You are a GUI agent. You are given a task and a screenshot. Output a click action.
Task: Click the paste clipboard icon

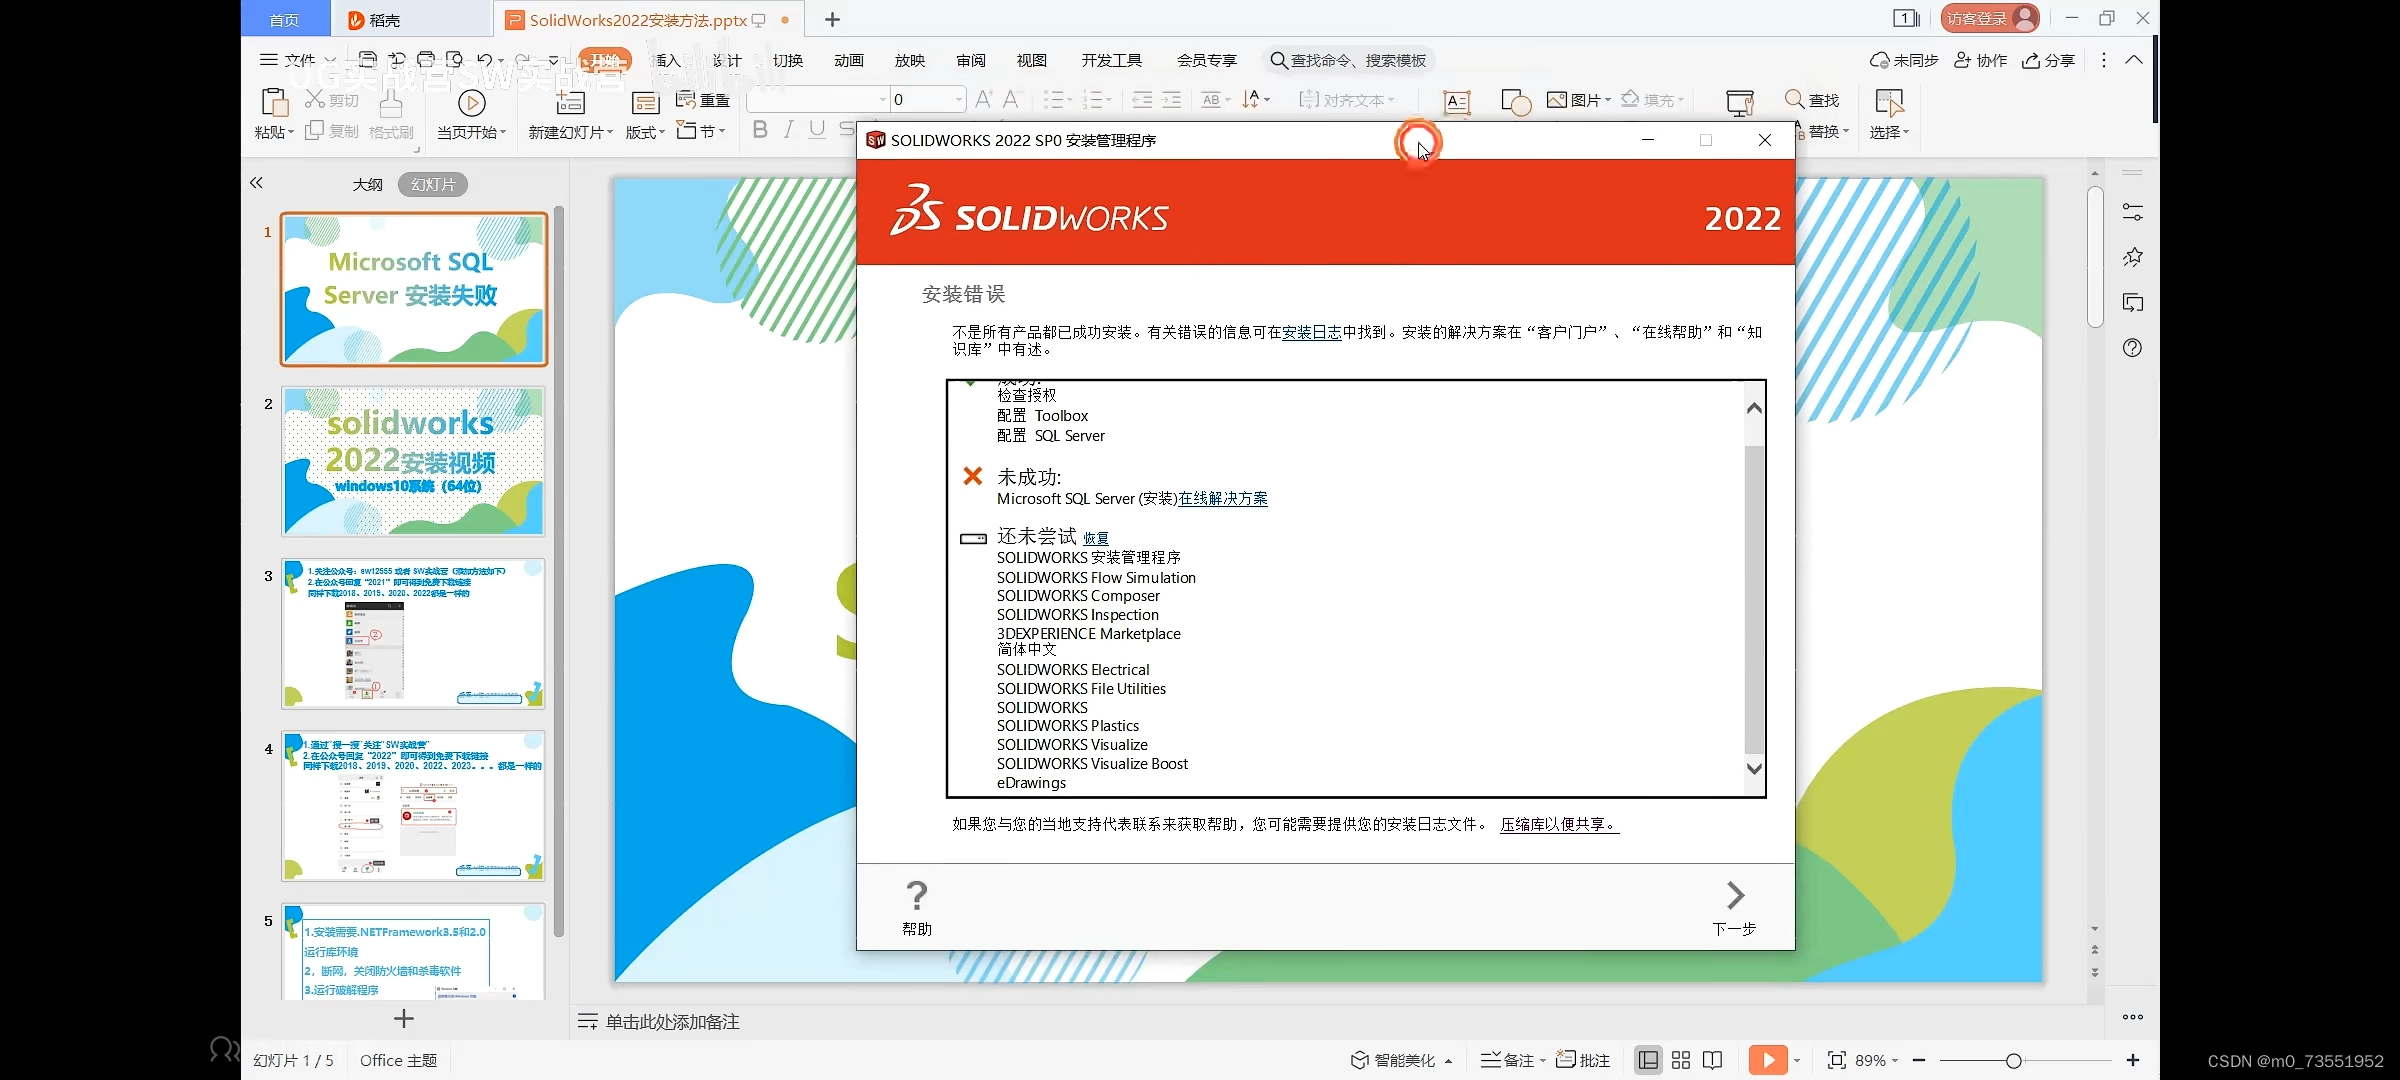coord(273,102)
